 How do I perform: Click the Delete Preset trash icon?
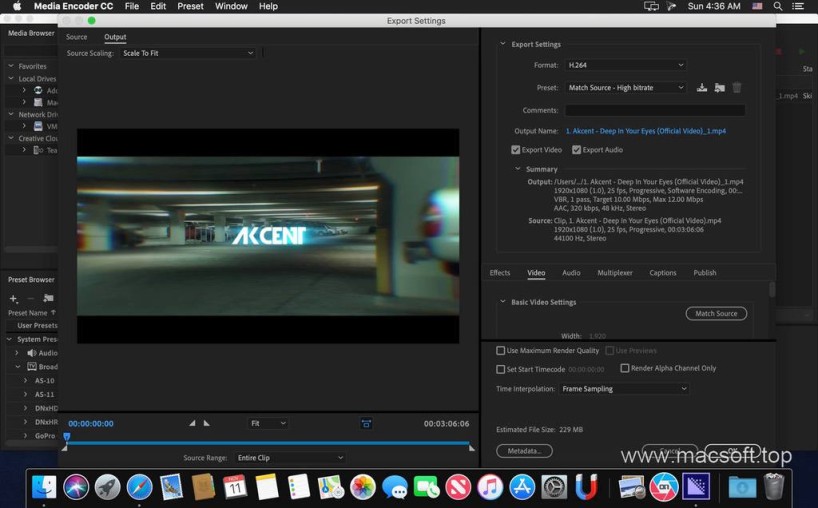tap(737, 88)
